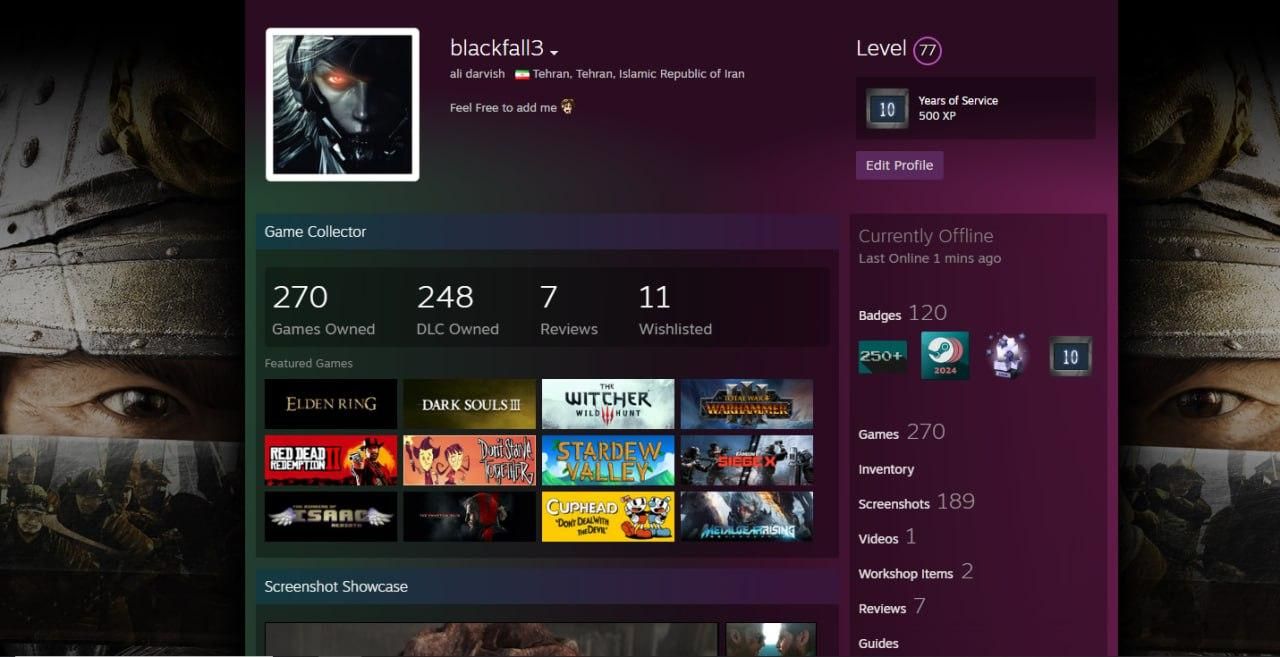
Task: Open Metal Gear Solid V Phantom Pain game
Action: pos(470,516)
